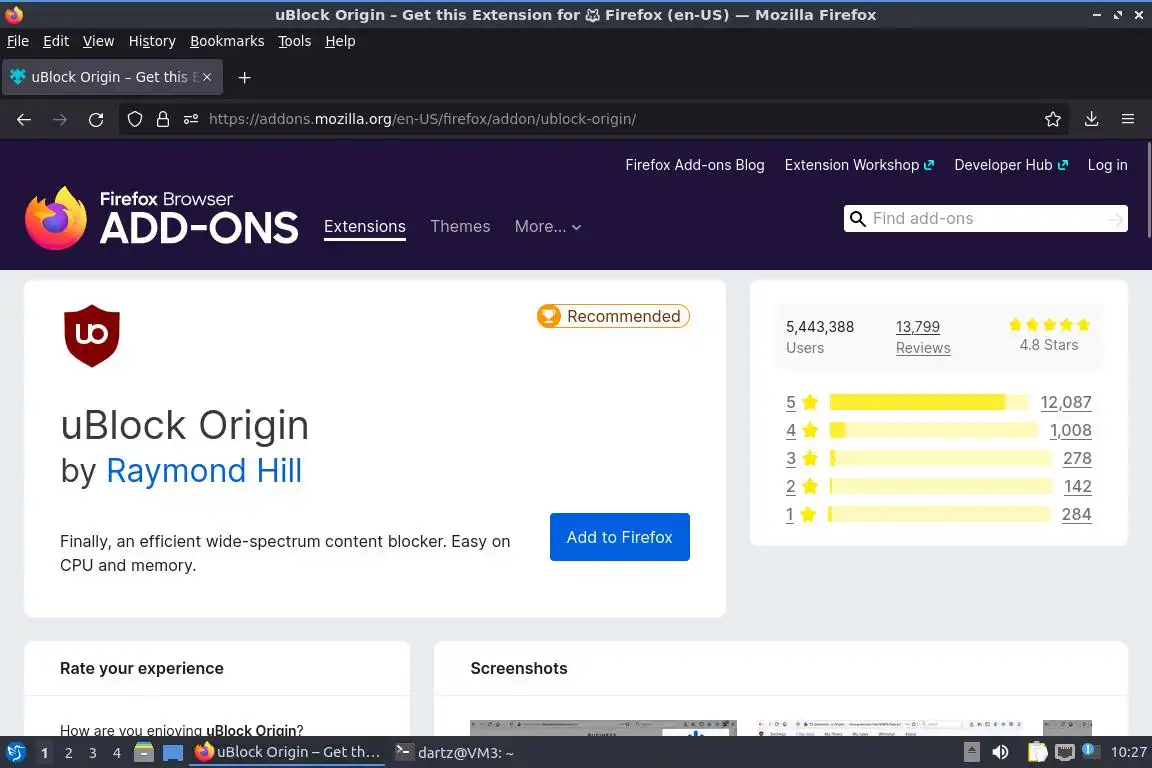The image size is (1152, 768).
Task: Open the Firefox Add-ons Blog link
Action: pos(694,165)
